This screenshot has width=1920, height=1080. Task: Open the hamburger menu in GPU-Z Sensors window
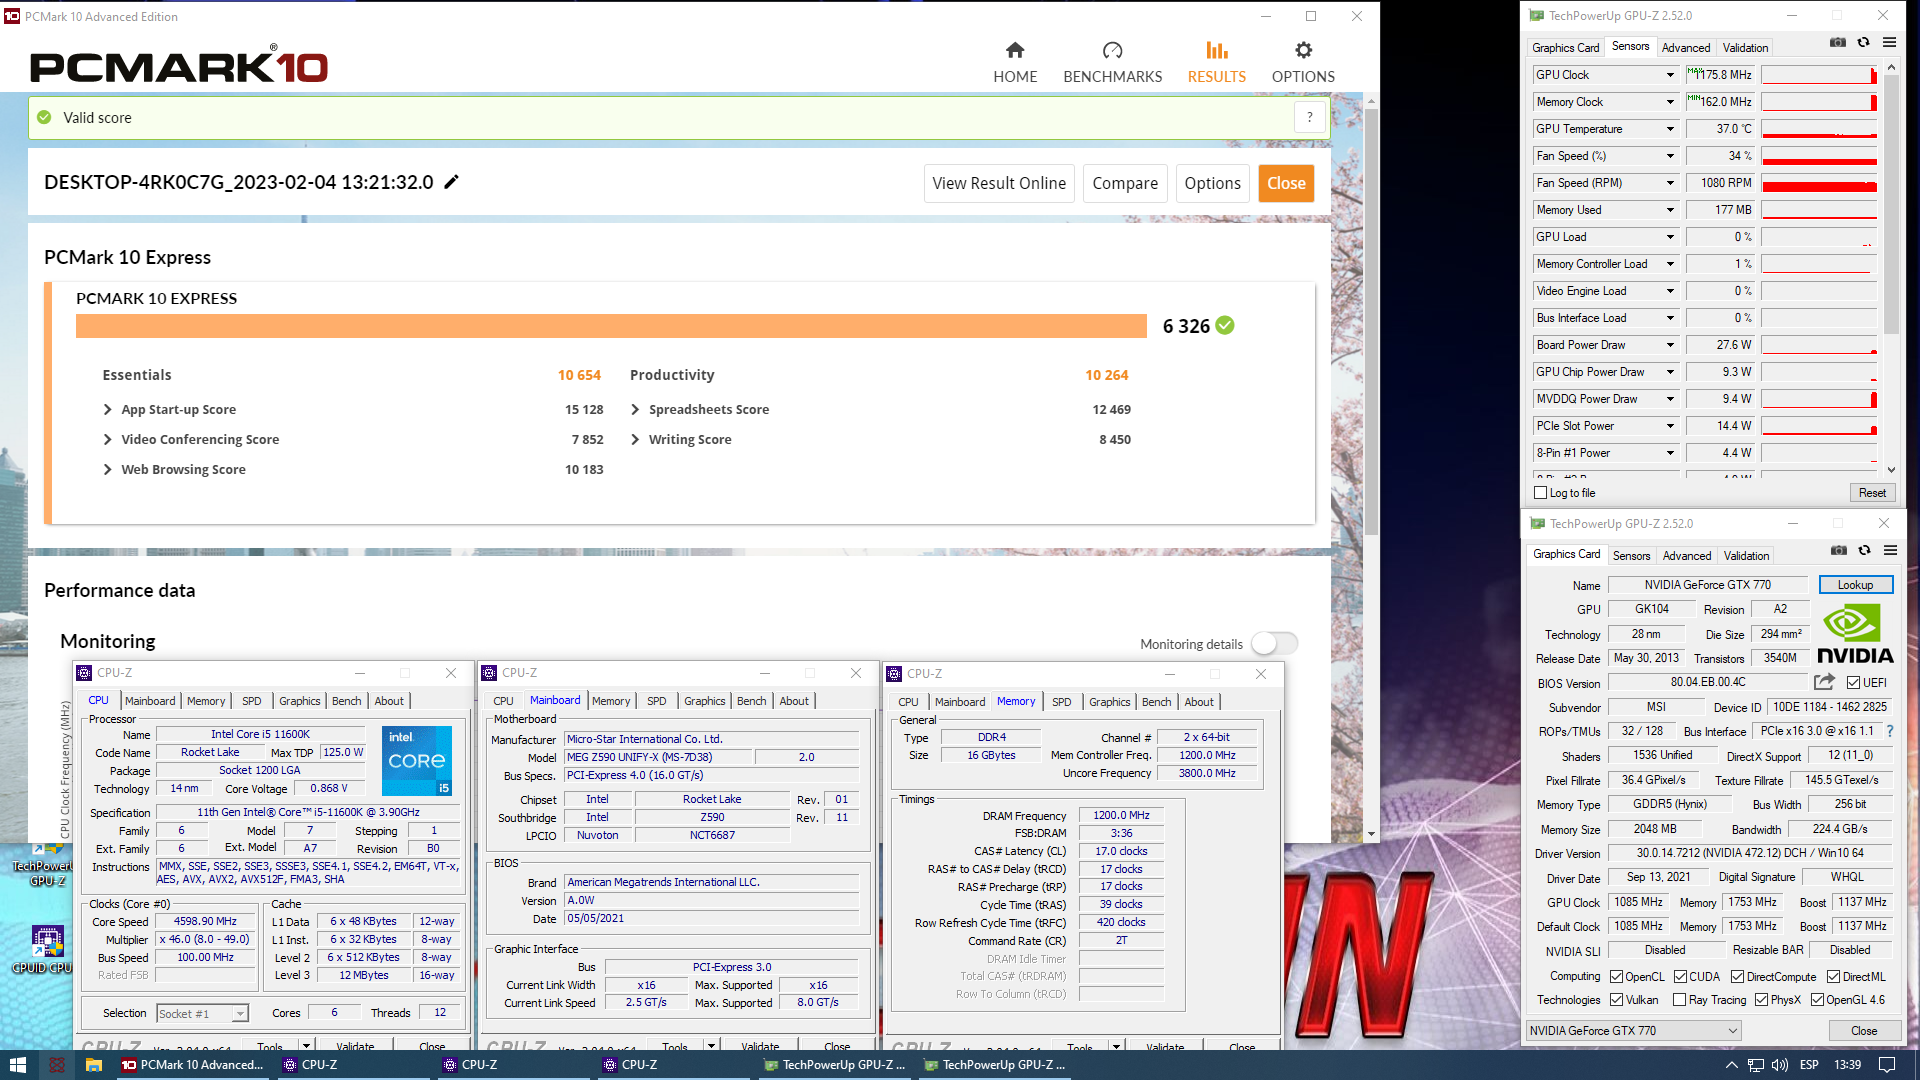pyautogui.click(x=1889, y=43)
